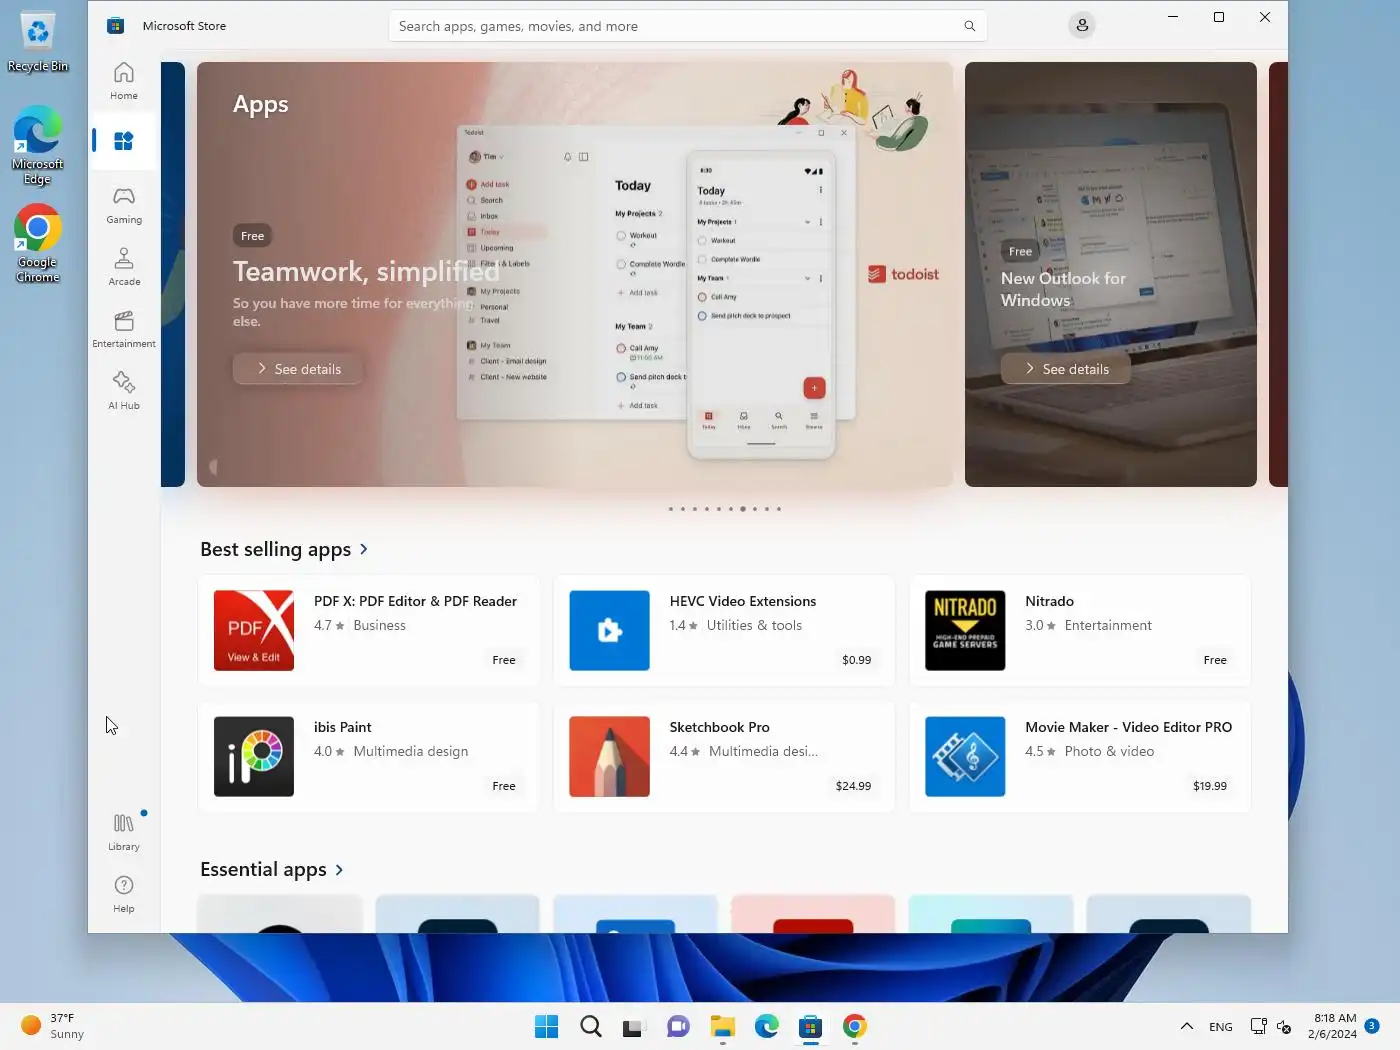Click the $19.99 price on Movie Maker
Image resolution: width=1400 pixels, height=1050 pixels.
pos(1209,786)
